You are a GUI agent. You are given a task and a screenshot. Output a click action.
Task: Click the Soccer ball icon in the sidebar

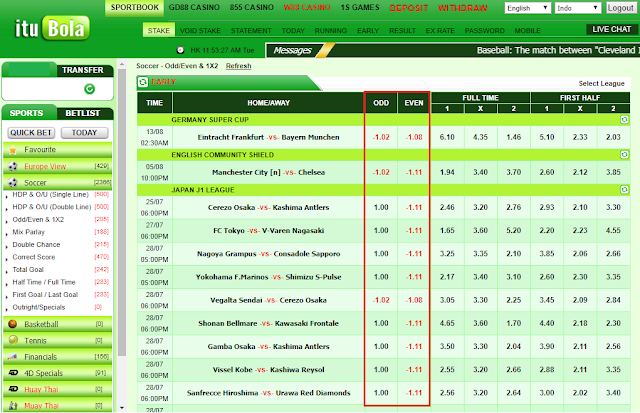(x=13, y=183)
